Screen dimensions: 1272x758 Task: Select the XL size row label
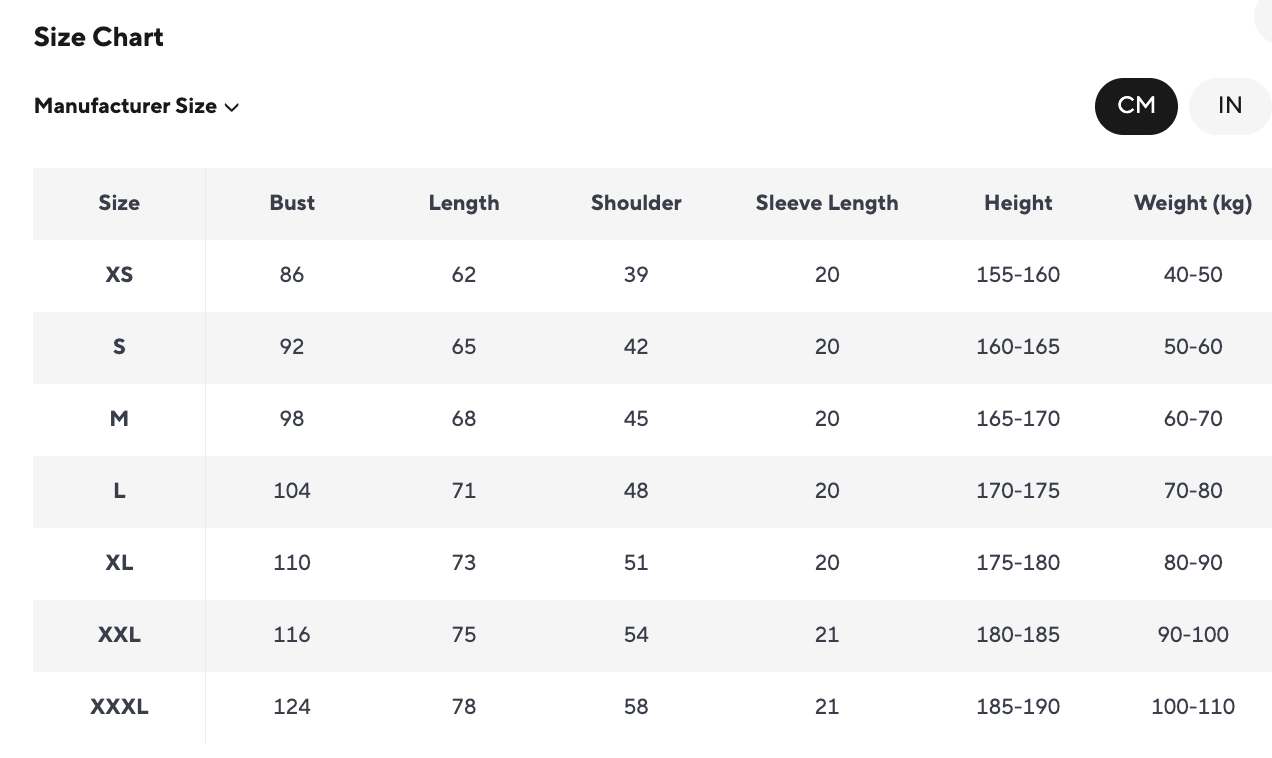click(x=119, y=563)
